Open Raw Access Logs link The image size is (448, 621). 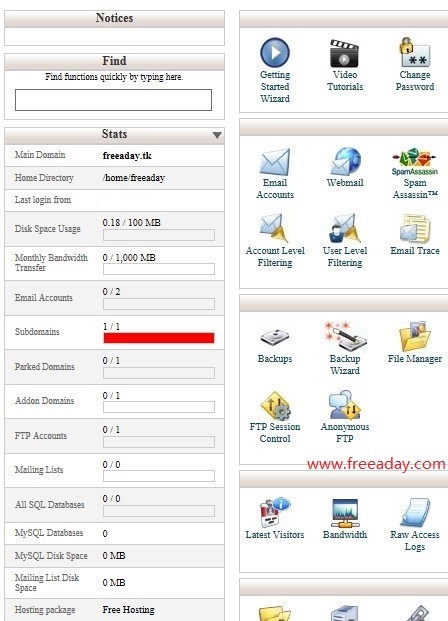(x=415, y=540)
